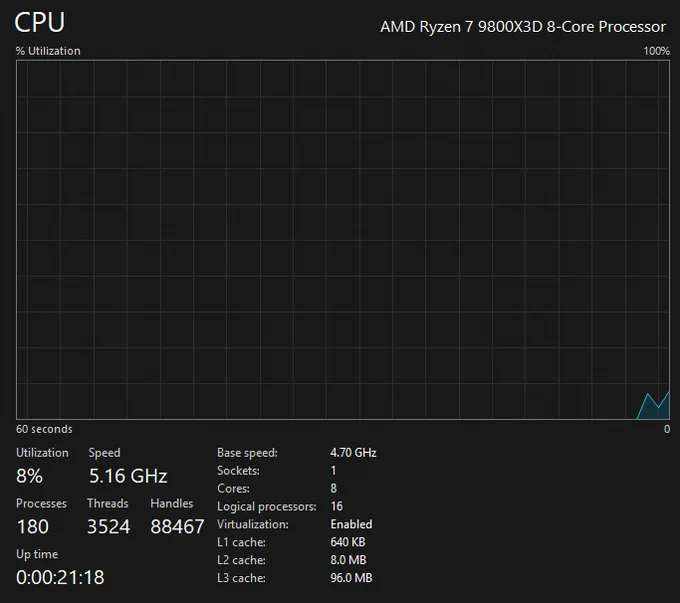This screenshot has height=603, width=680.
Task: Click the 100% graph scale label
Action: (656, 51)
